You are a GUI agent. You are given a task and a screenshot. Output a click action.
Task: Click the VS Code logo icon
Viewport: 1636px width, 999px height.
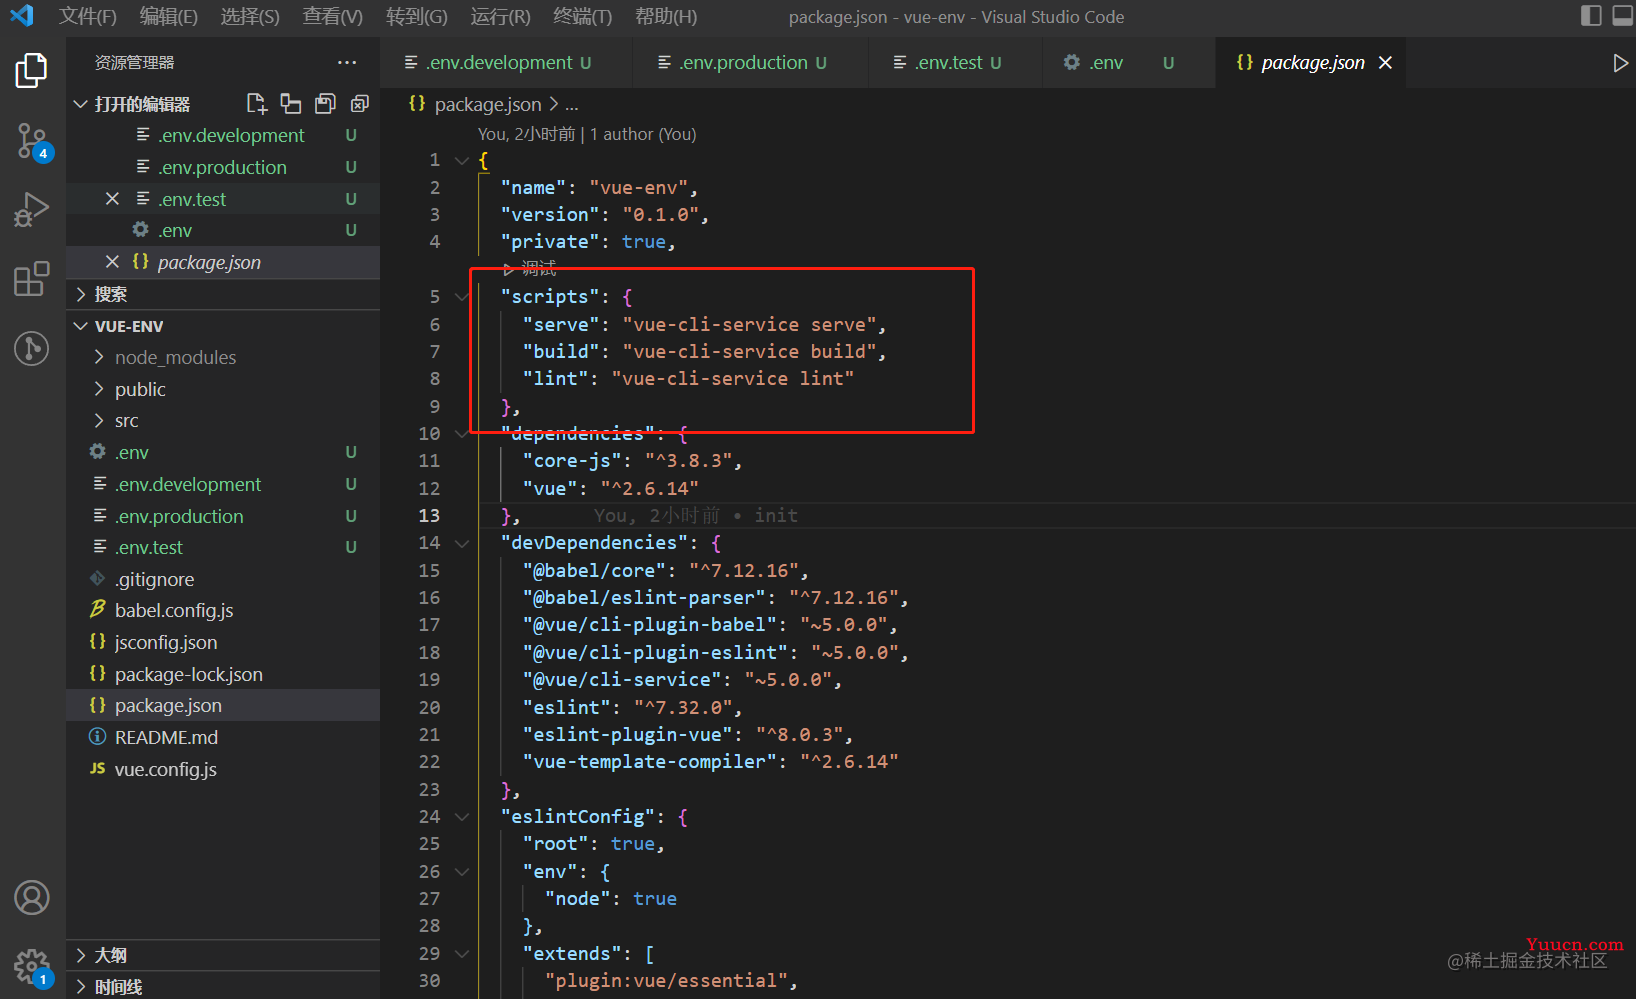21,16
